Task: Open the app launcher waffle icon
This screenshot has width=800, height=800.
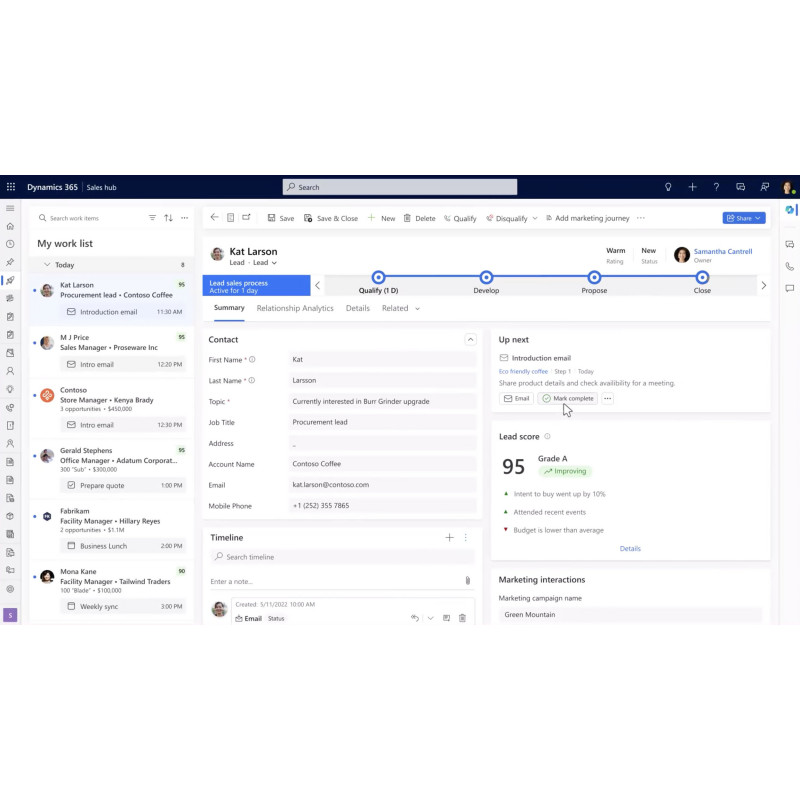Action: [x=11, y=187]
